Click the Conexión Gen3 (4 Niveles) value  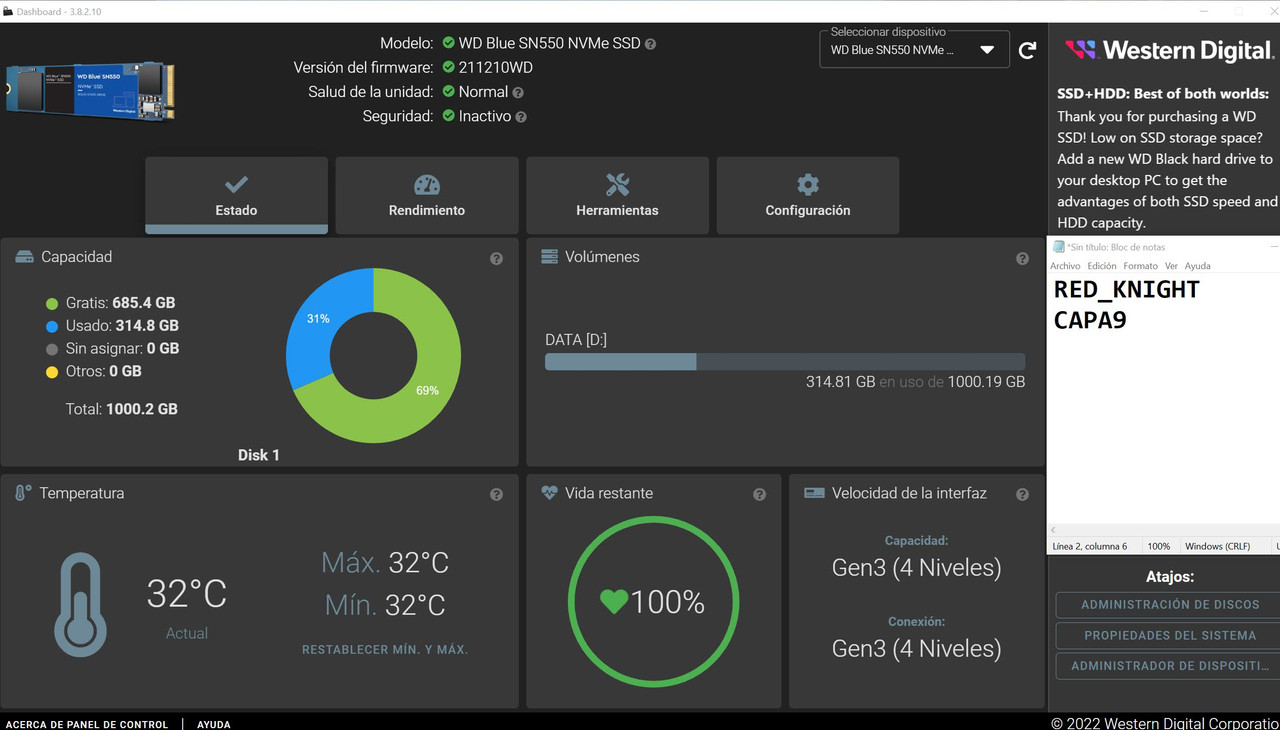point(916,649)
